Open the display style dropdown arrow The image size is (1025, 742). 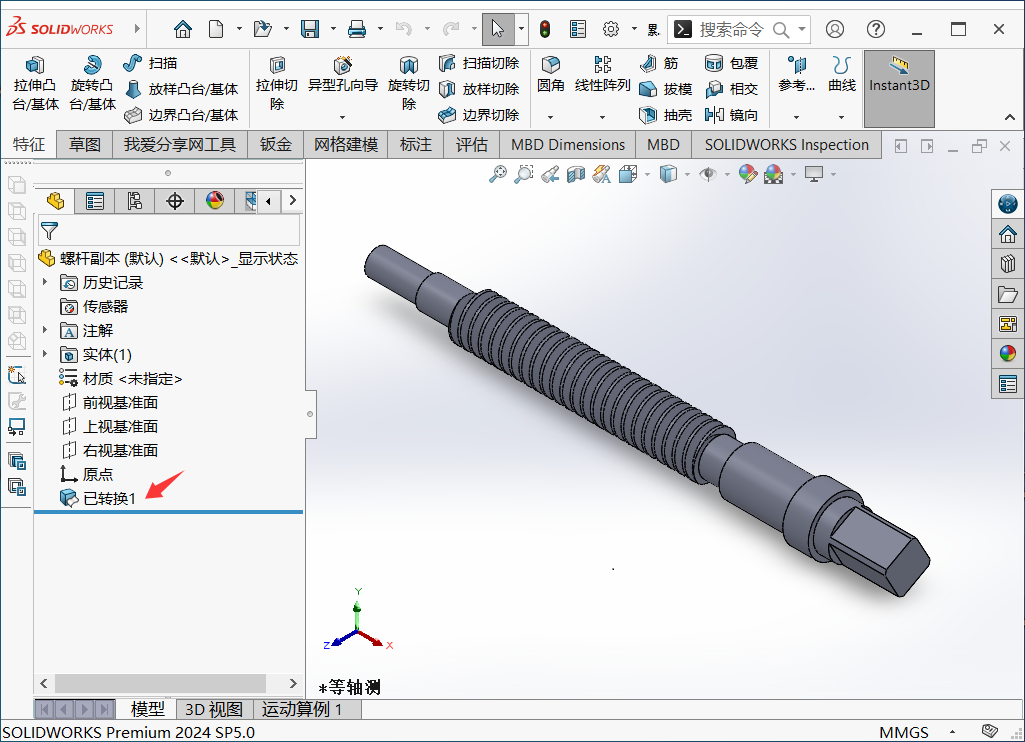(688, 173)
